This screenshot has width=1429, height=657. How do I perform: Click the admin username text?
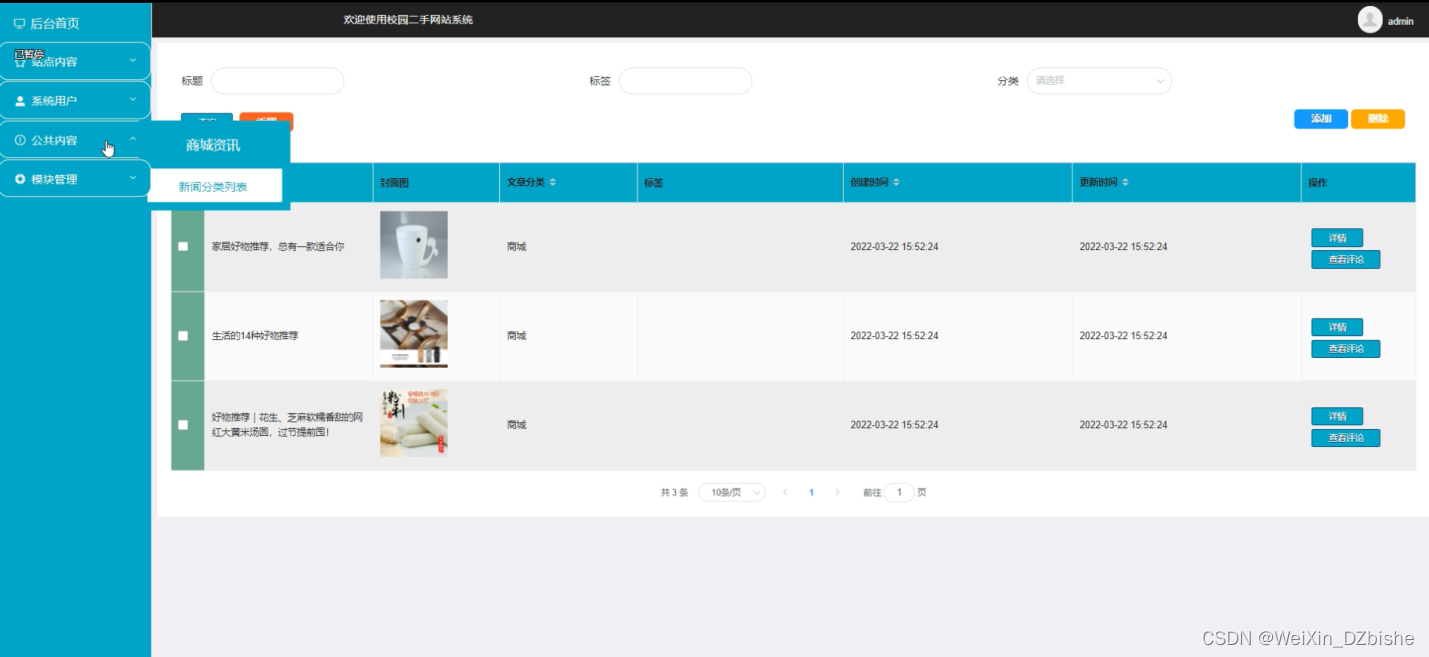[x=1401, y=21]
